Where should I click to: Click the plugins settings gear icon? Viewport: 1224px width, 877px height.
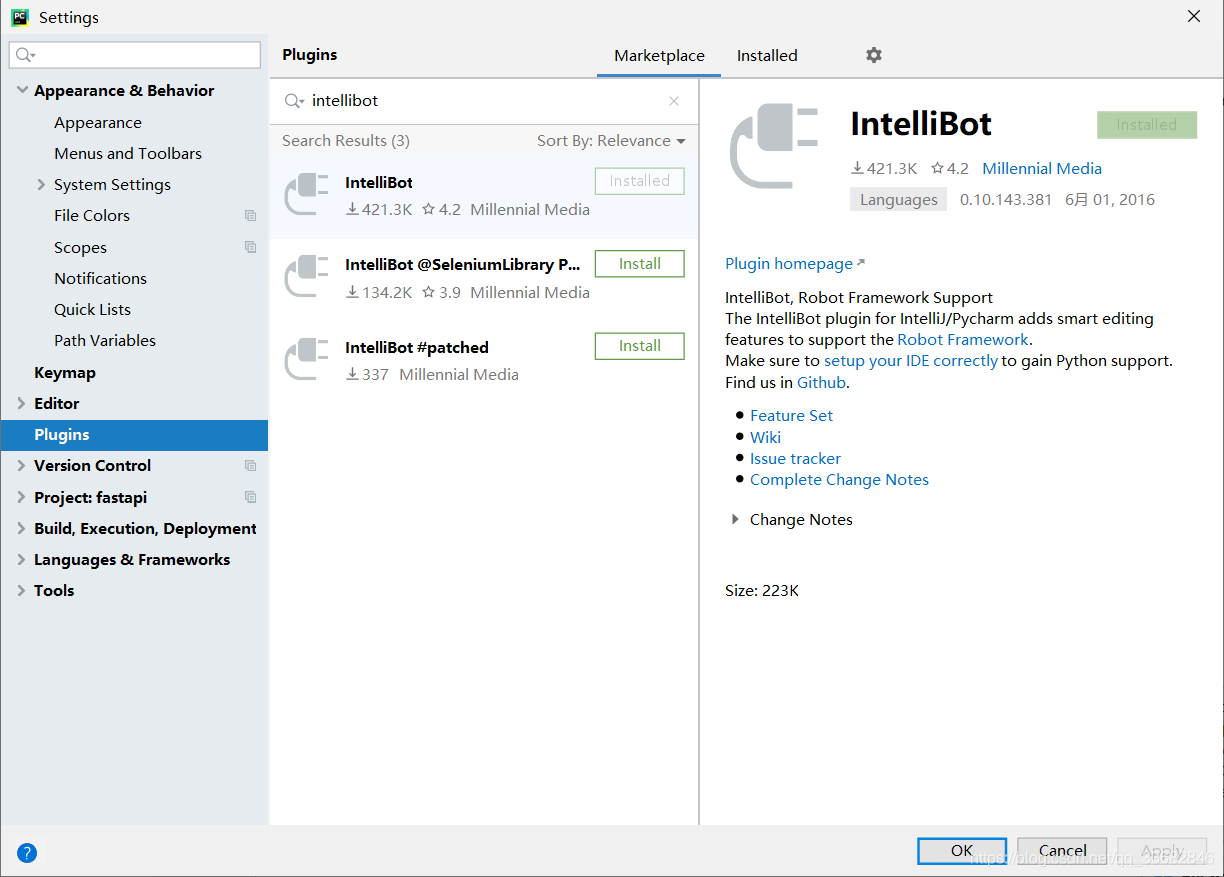coord(874,55)
